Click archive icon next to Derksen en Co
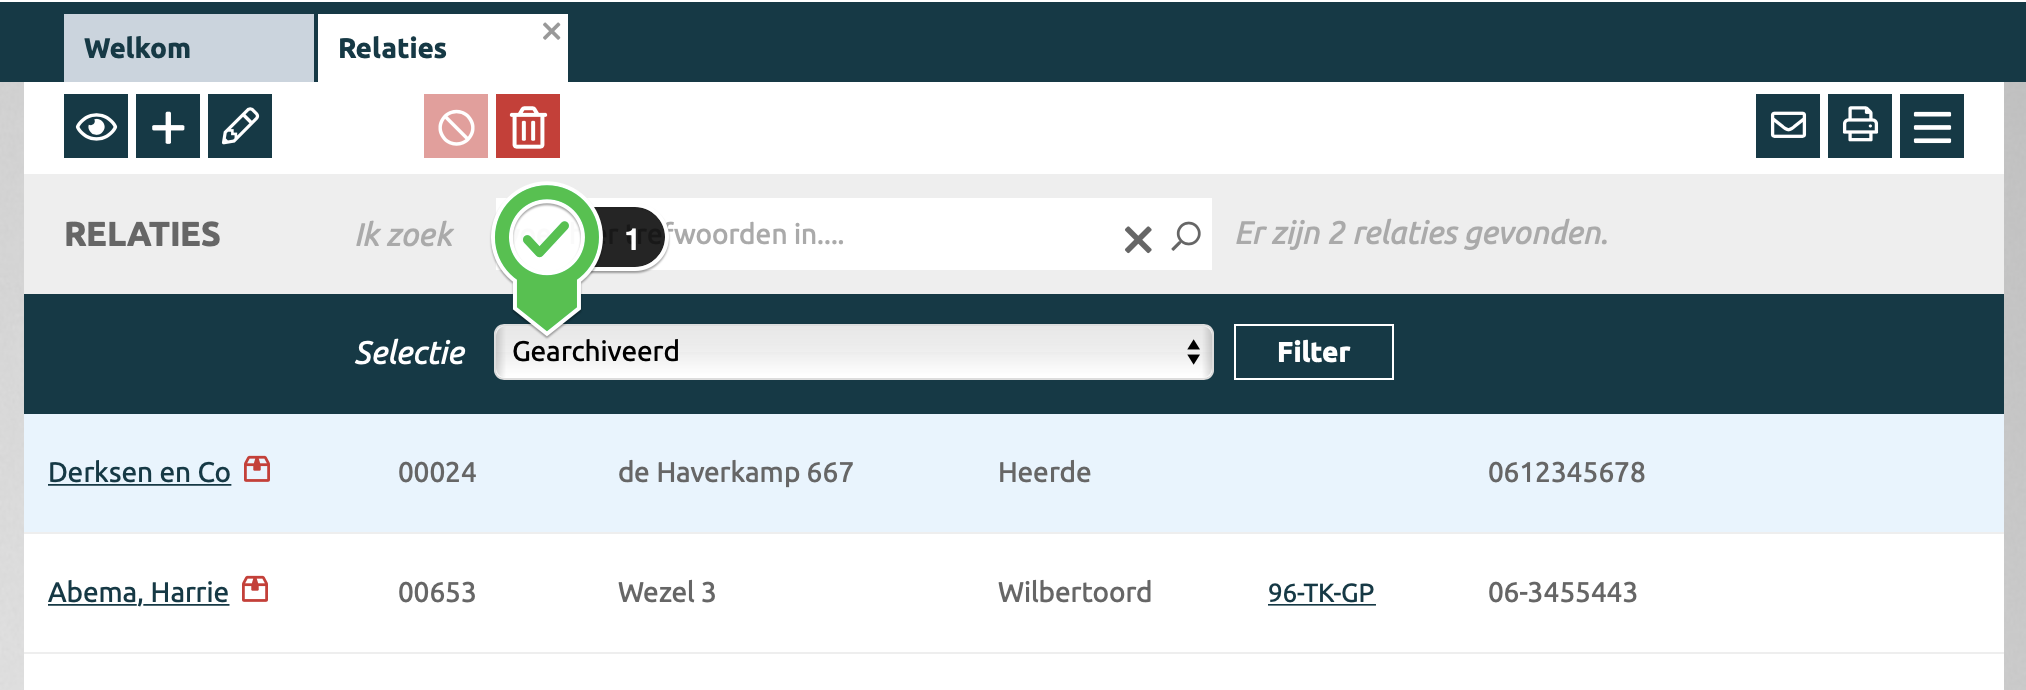Image resolution: width=2026 pixels, height=690 pixels. coord(258,469)
